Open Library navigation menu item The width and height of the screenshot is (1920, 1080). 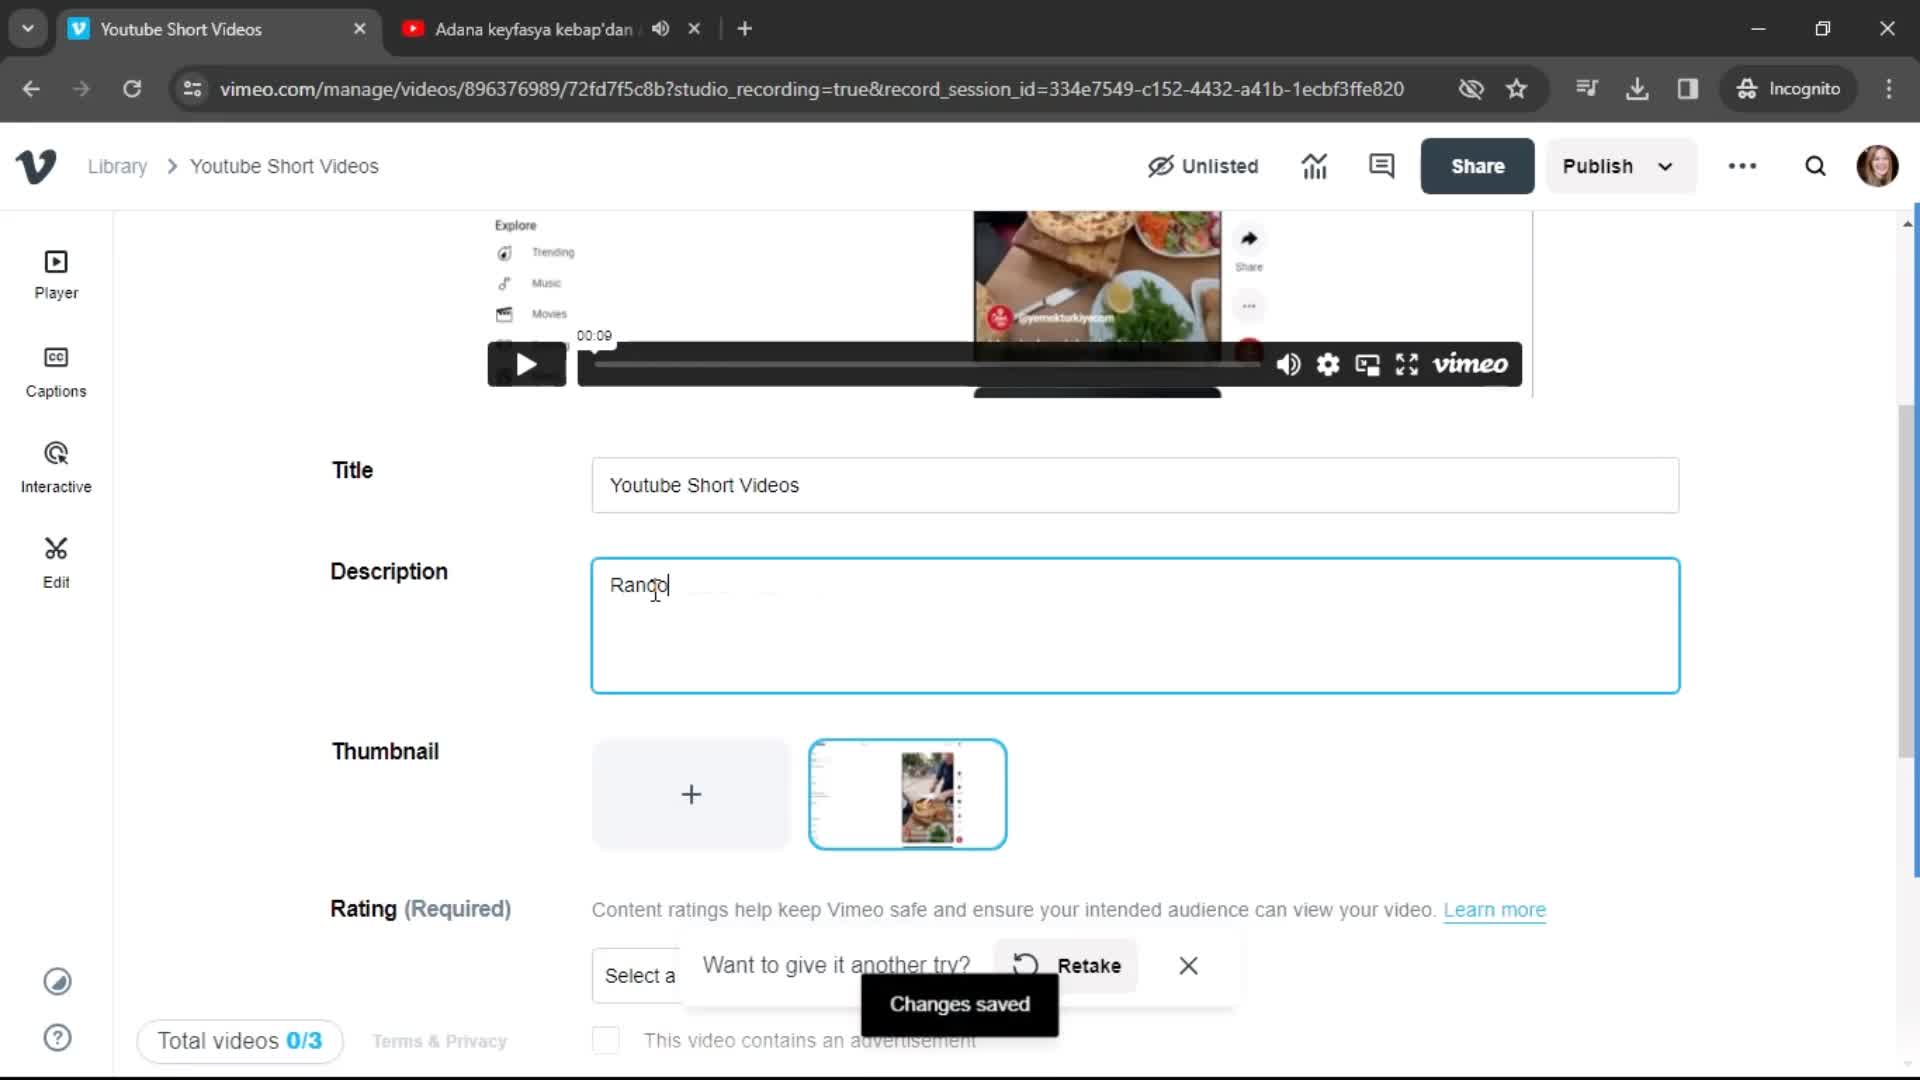[117, 166]
